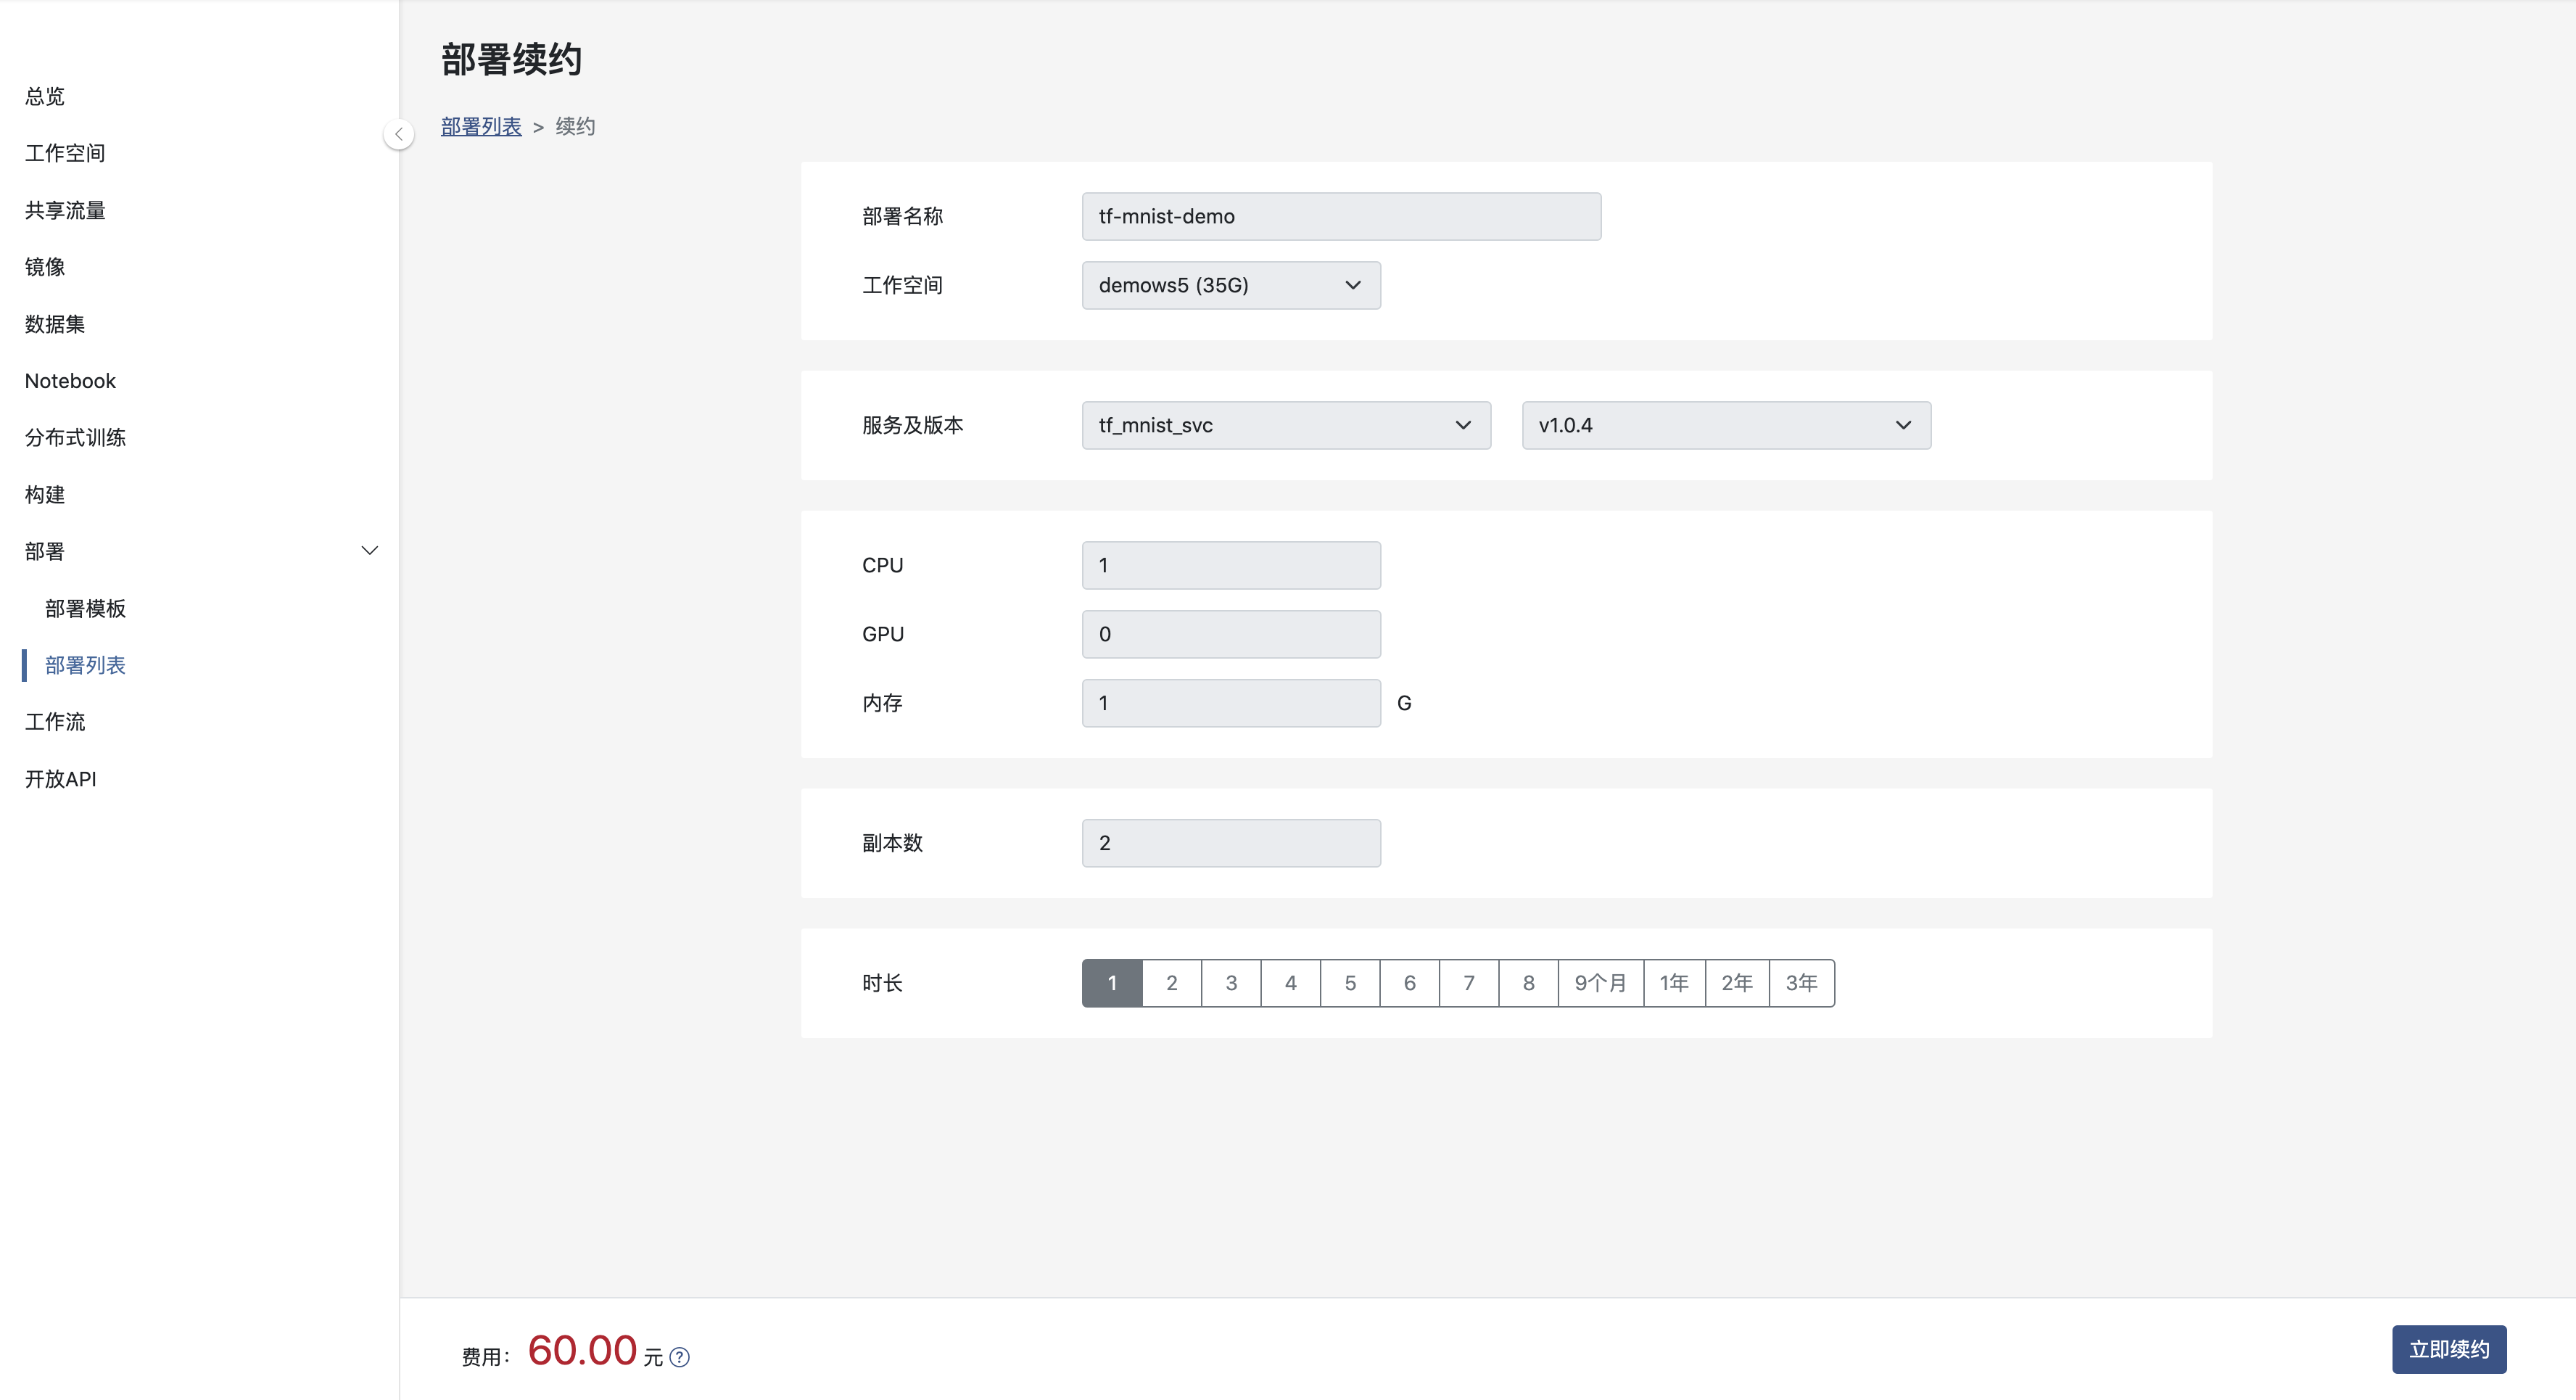The width and height of the screenshot is (2576, 1400).
Task: Select 3 months duration
Action: [1231, 983]
